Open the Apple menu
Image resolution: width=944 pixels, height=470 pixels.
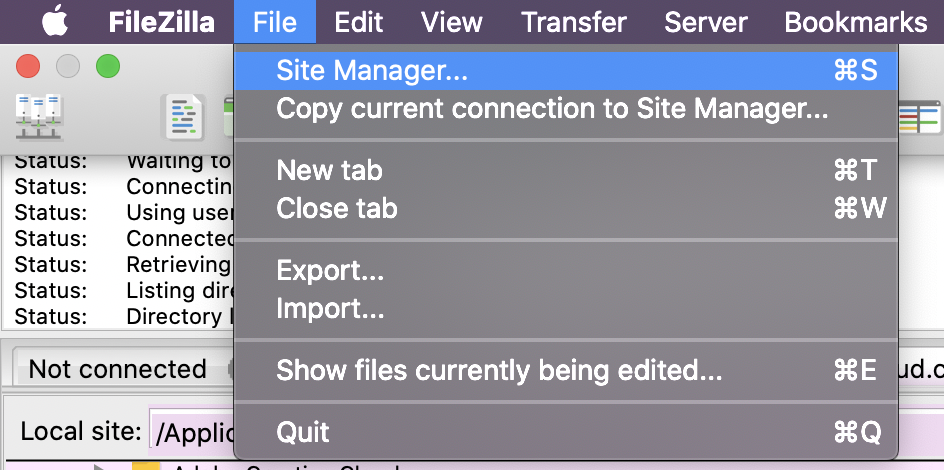tap(55, 22)
